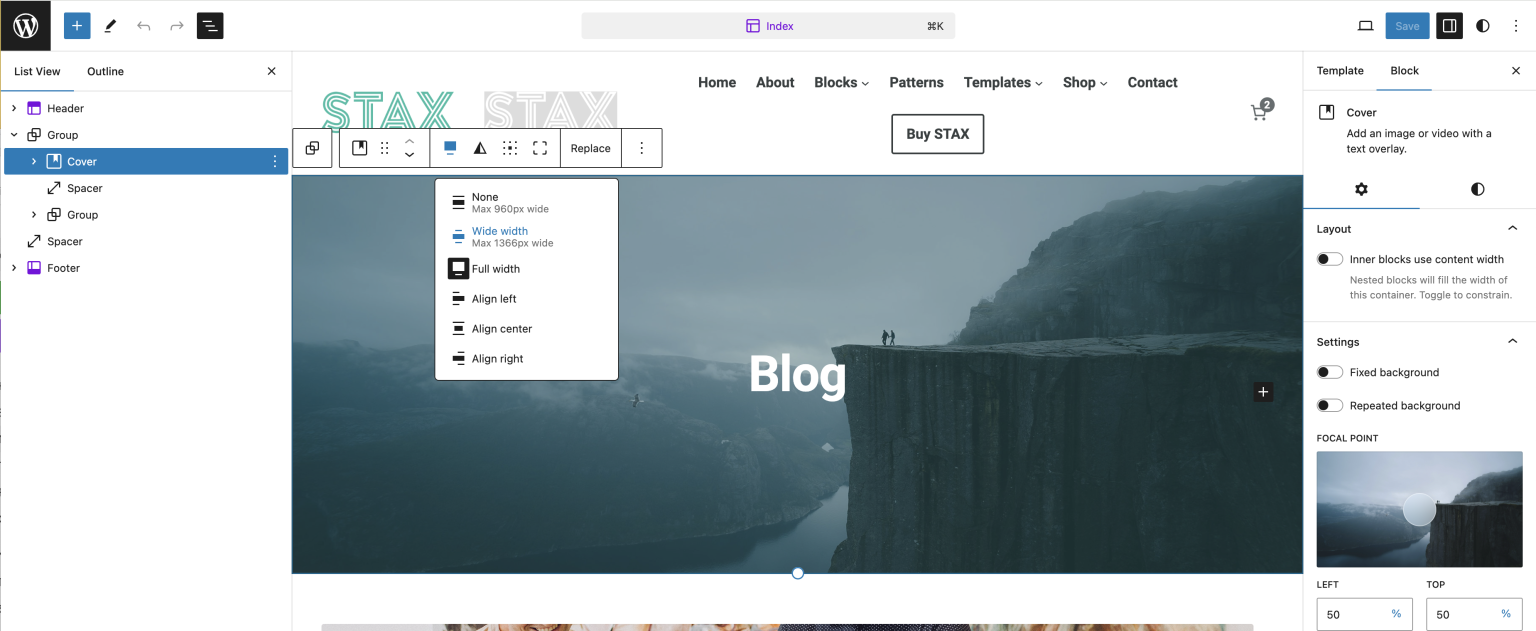Open the block inserter plus button
1536x631 pixels.
[x=77, y=26]
